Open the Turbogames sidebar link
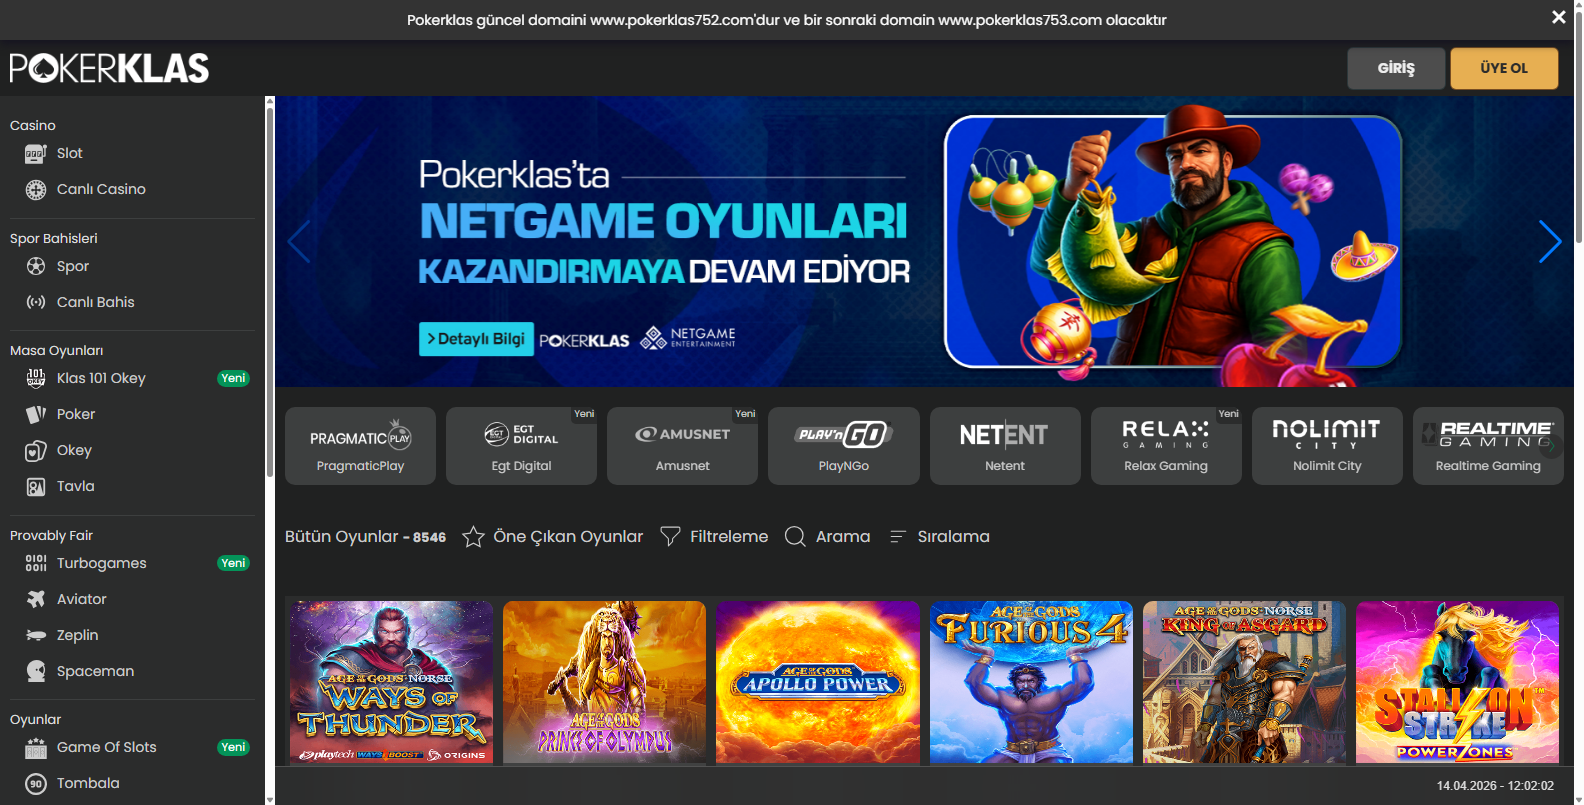 [x=102, y=563]
